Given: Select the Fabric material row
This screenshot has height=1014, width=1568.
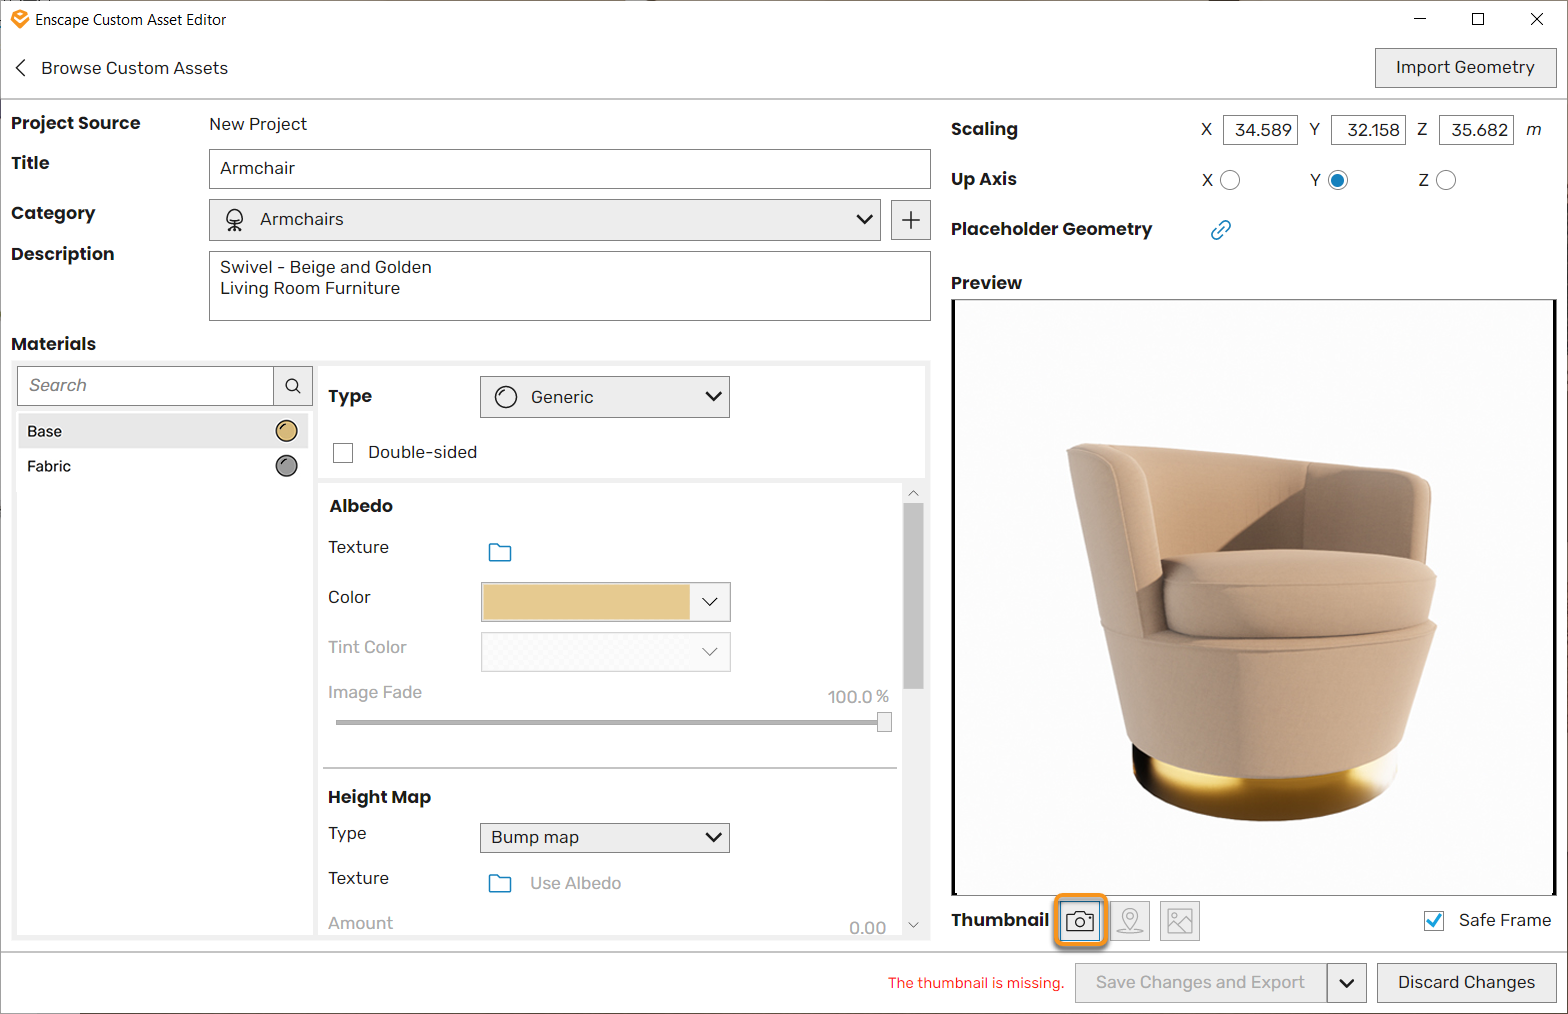Looking at the screenshot, I should 163,466.
